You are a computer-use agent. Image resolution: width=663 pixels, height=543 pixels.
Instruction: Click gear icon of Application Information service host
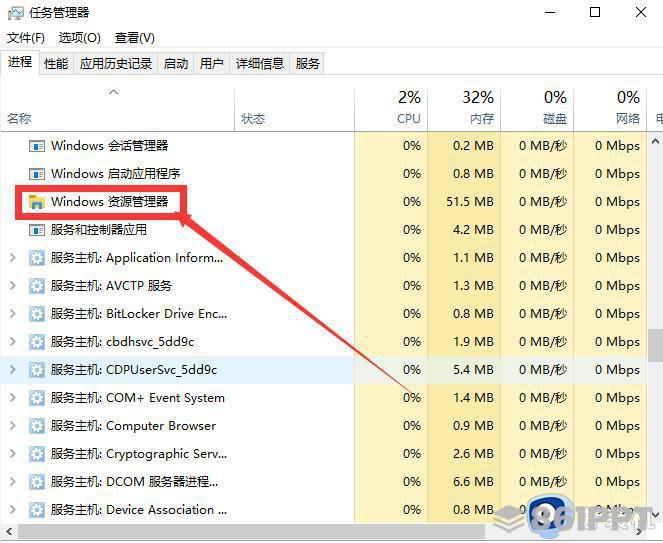37,258
